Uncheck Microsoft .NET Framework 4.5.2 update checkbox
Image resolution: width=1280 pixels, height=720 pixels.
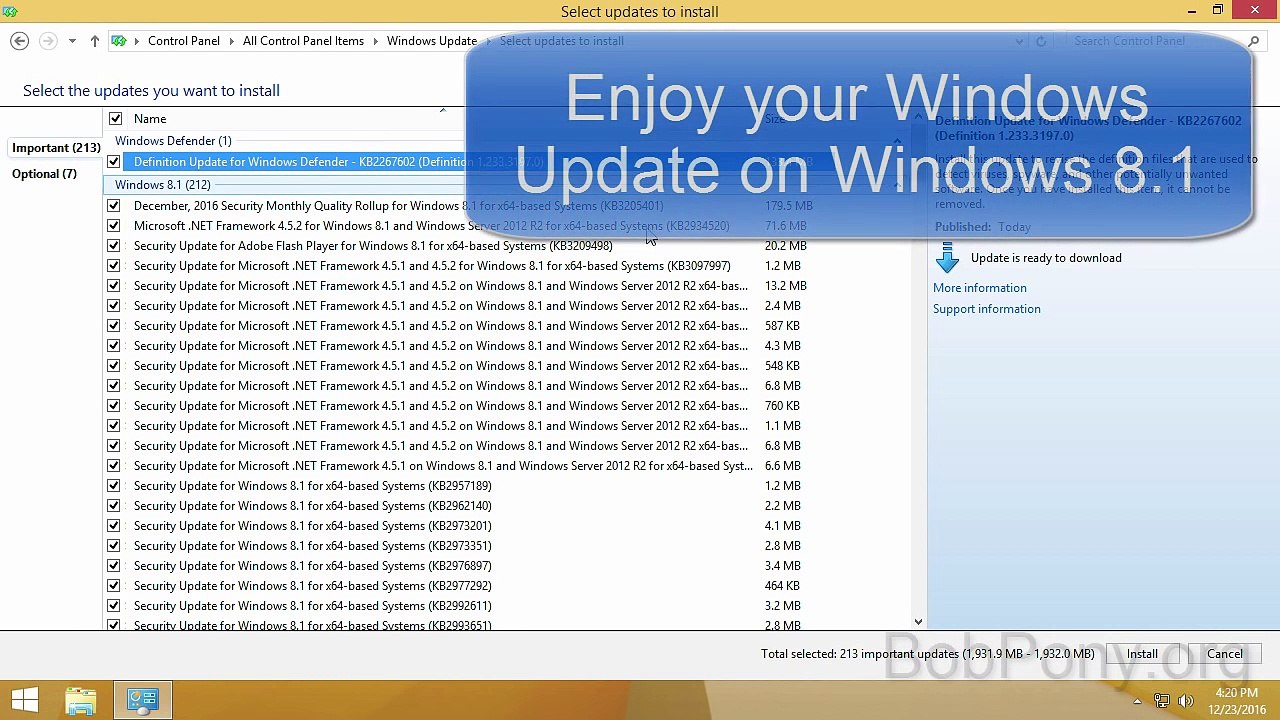(113, 226)
